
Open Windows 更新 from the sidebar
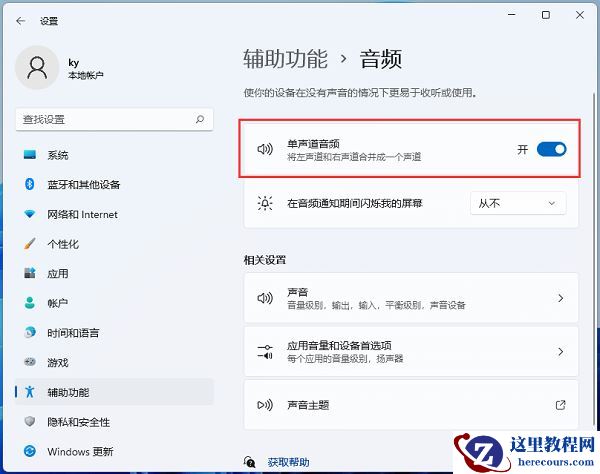point(114,451)
